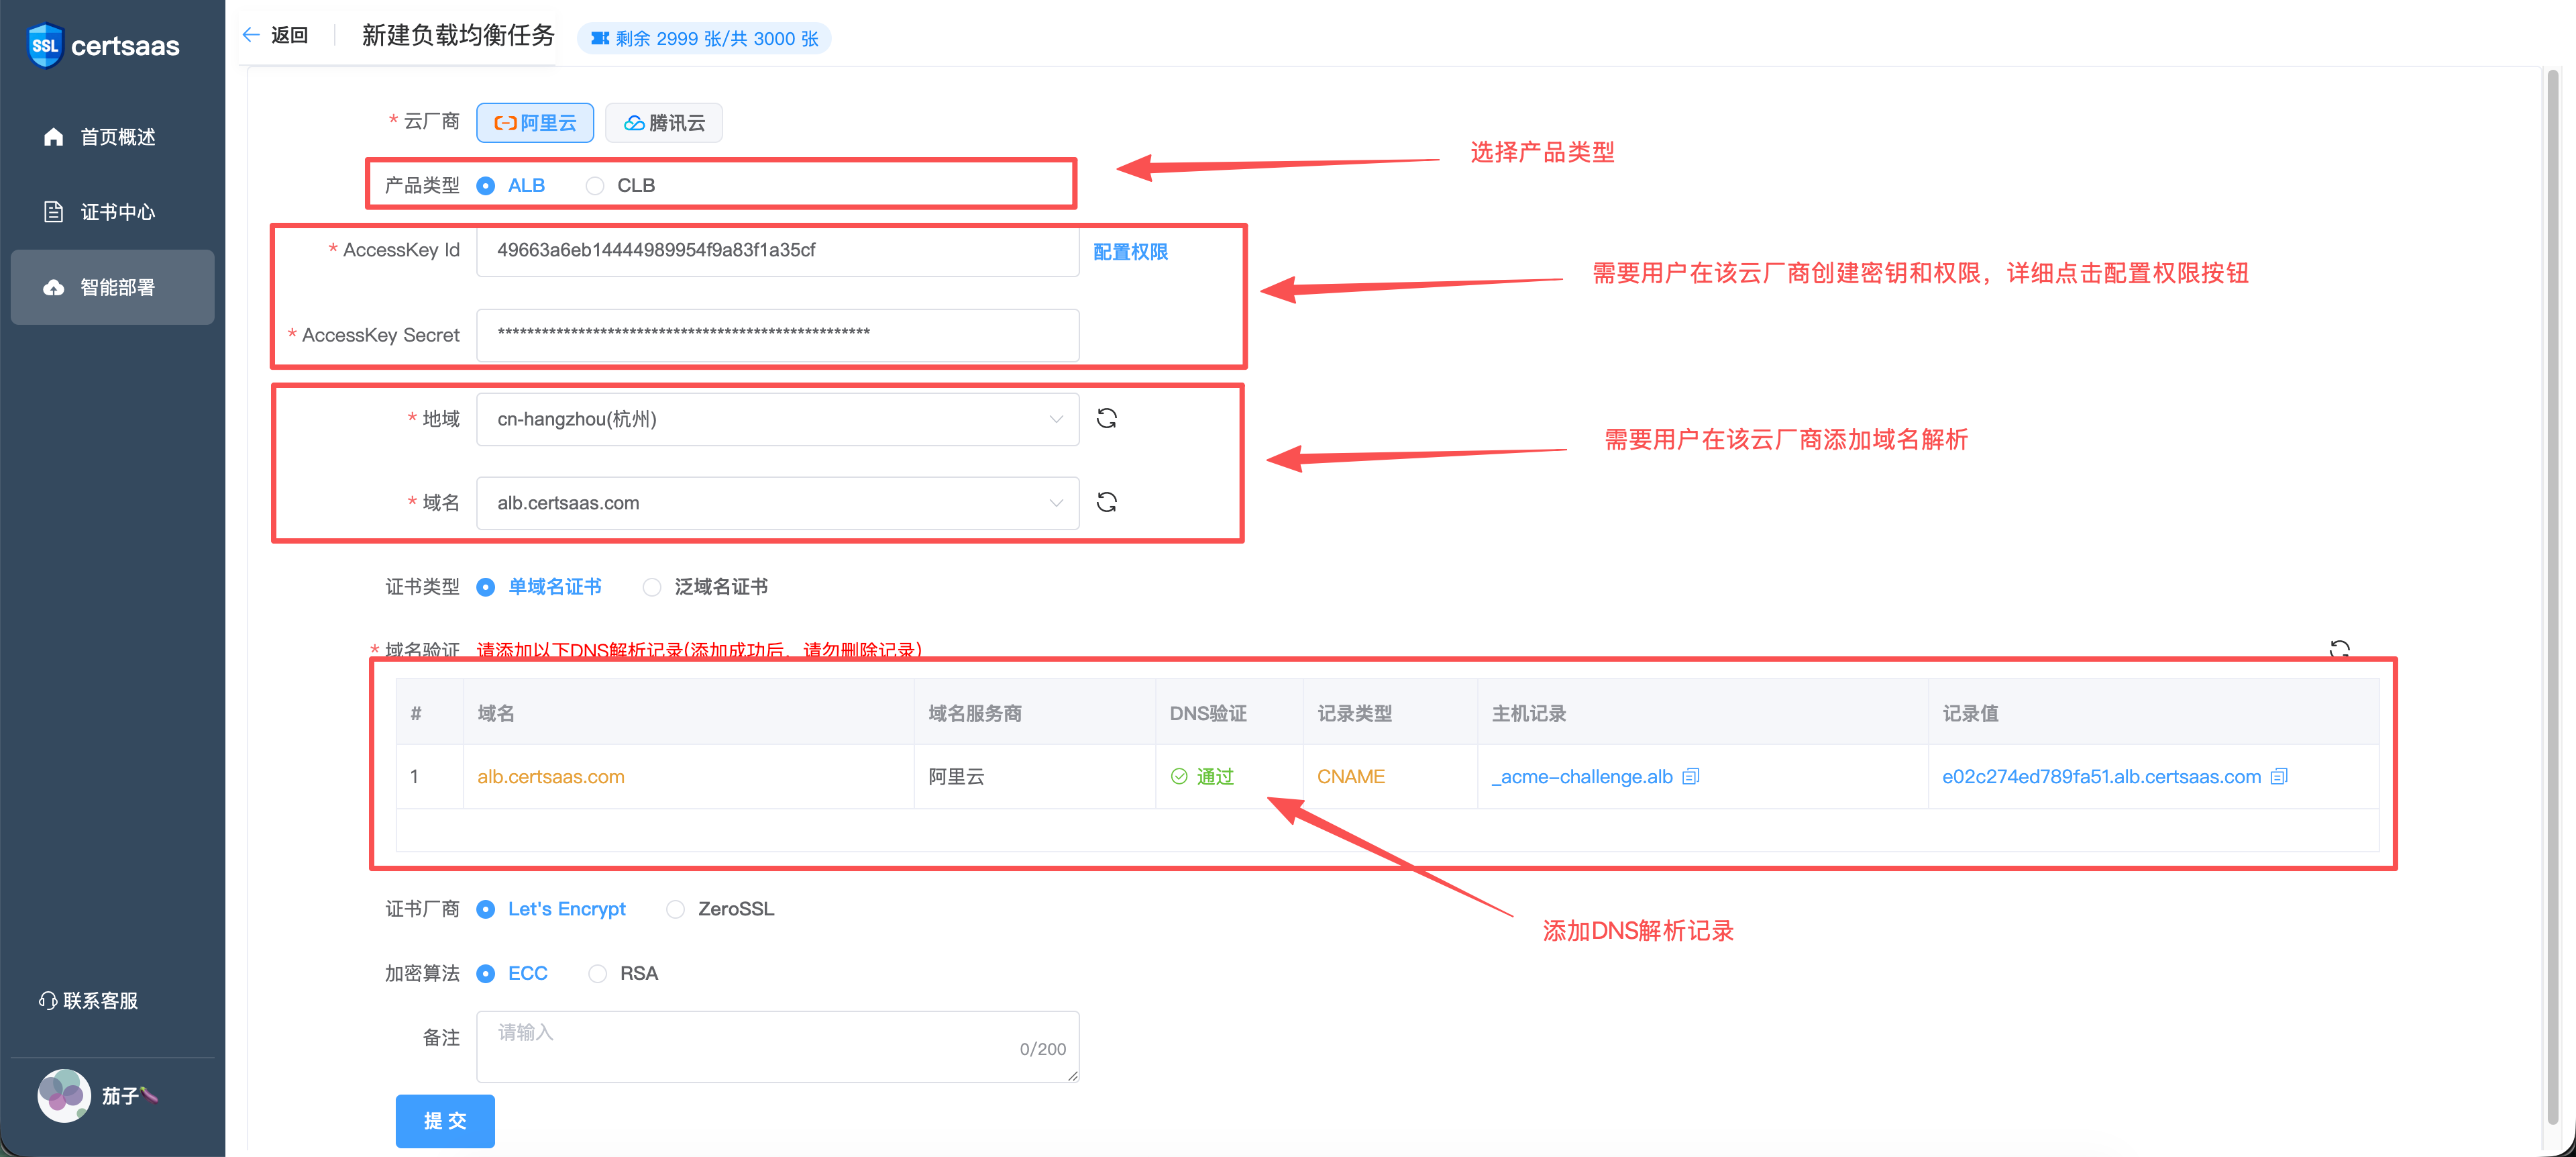Select 腾讯云 as cloud vendor
Viewport: 2576px width, 1157px height.
(664, 123)
